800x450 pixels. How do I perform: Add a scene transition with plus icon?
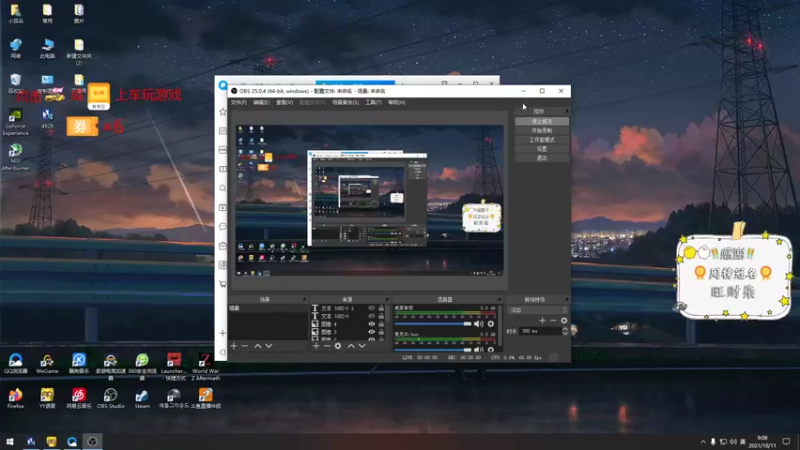[x=542, y=320]
